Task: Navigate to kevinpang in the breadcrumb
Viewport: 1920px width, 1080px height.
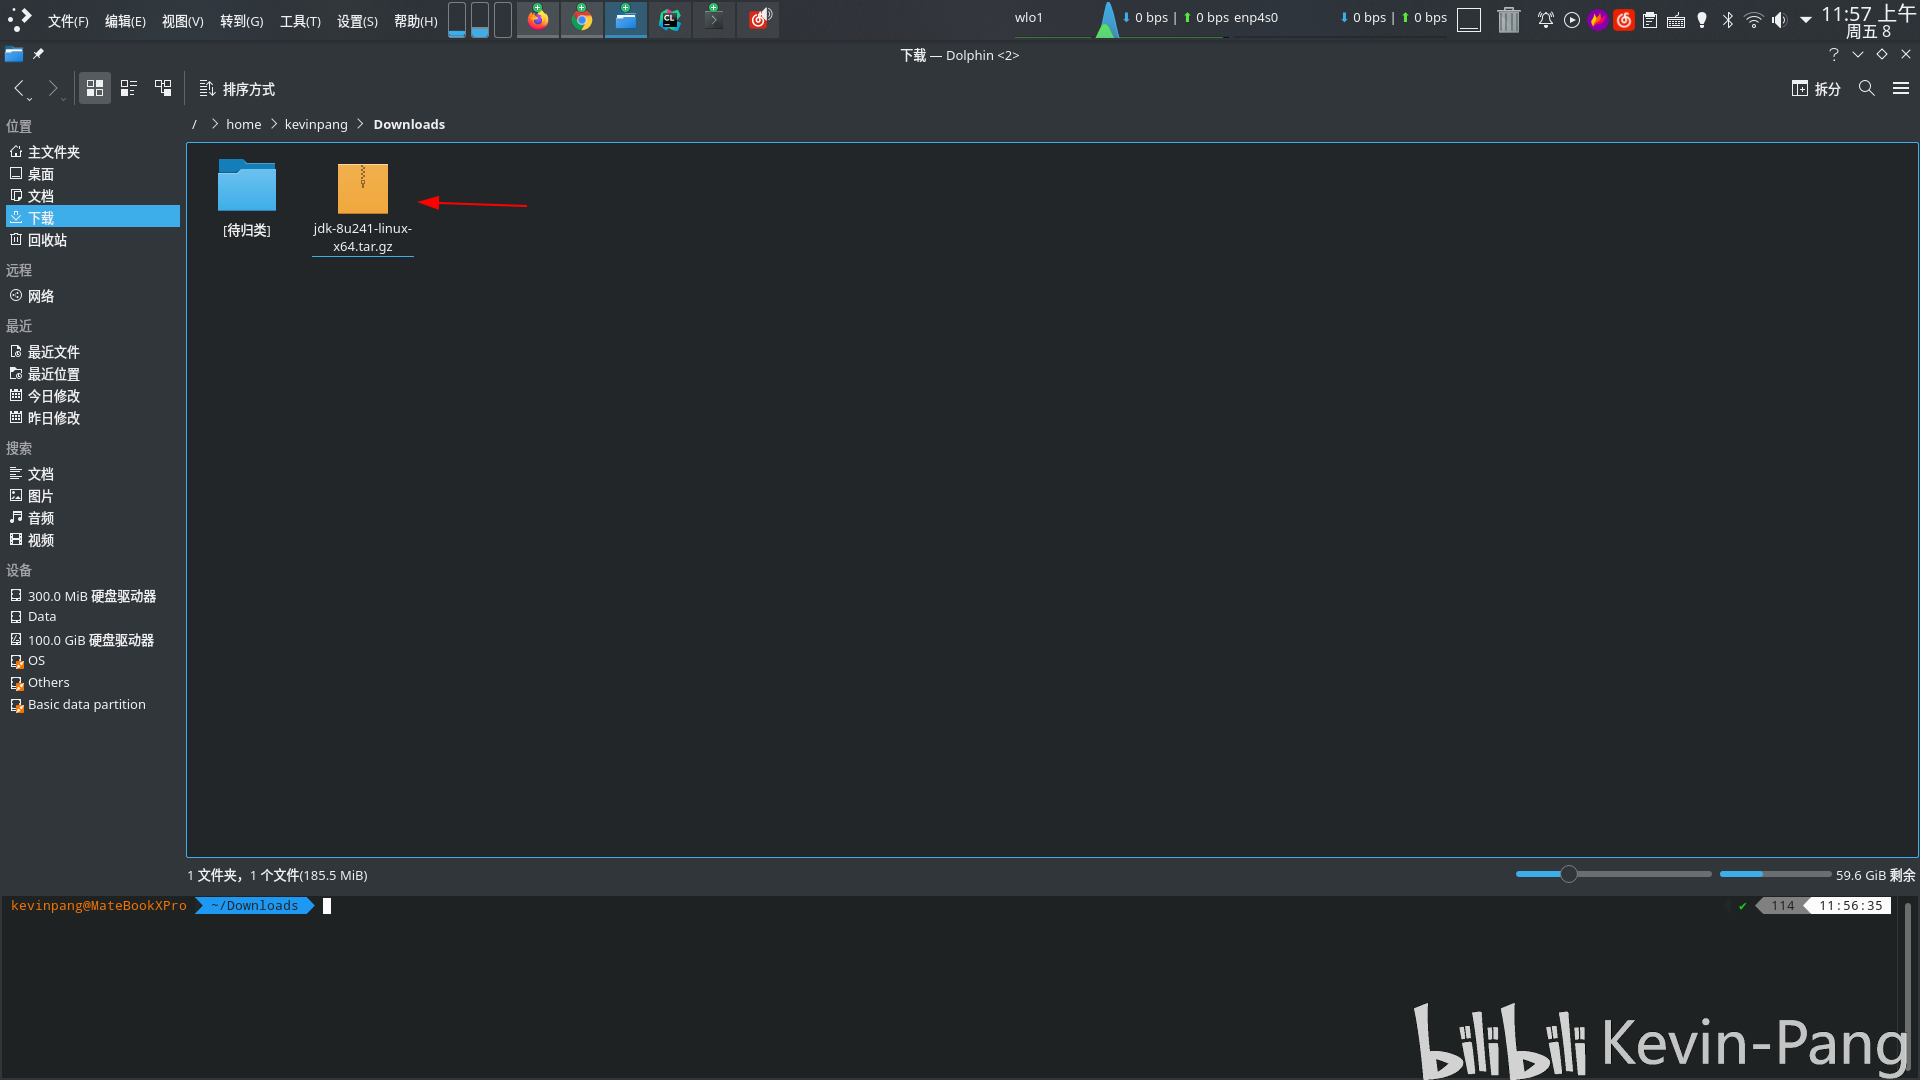Action: (x=316, y=124)
